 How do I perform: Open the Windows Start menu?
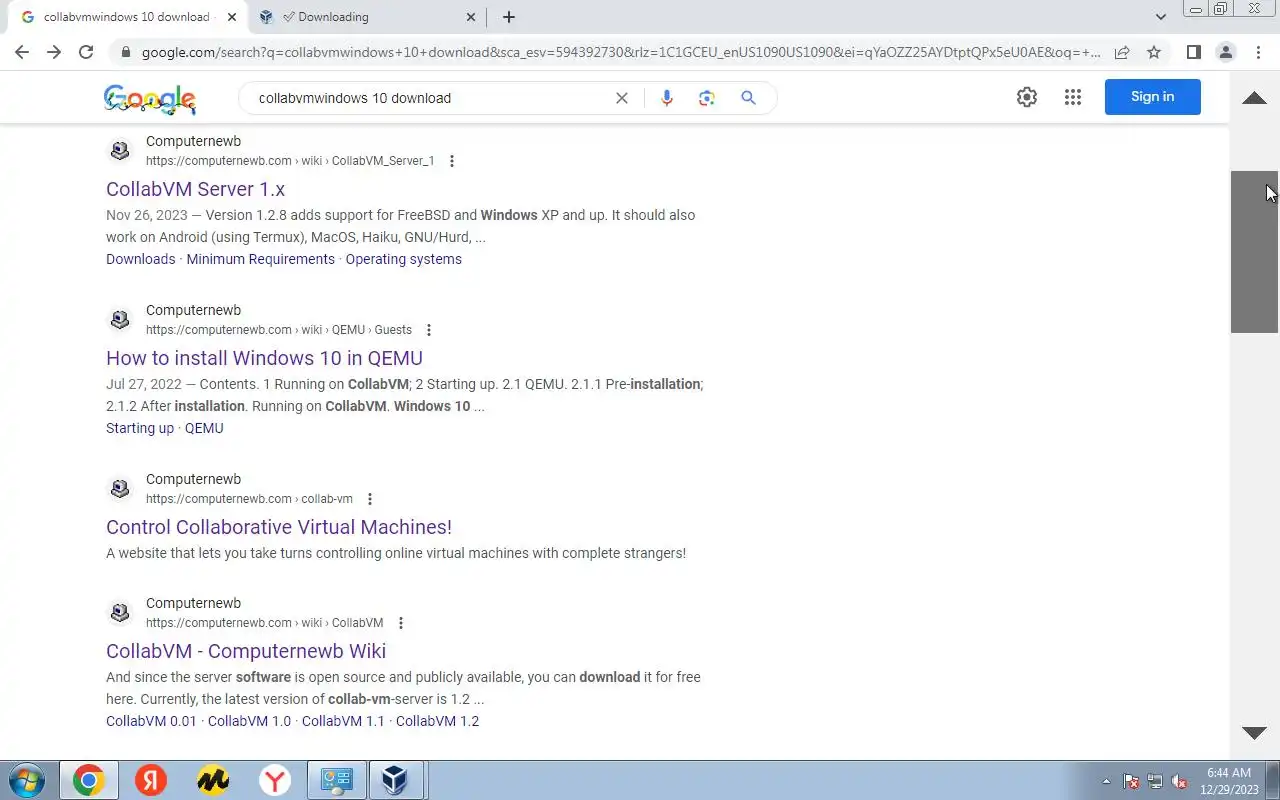tap(25, 780)
